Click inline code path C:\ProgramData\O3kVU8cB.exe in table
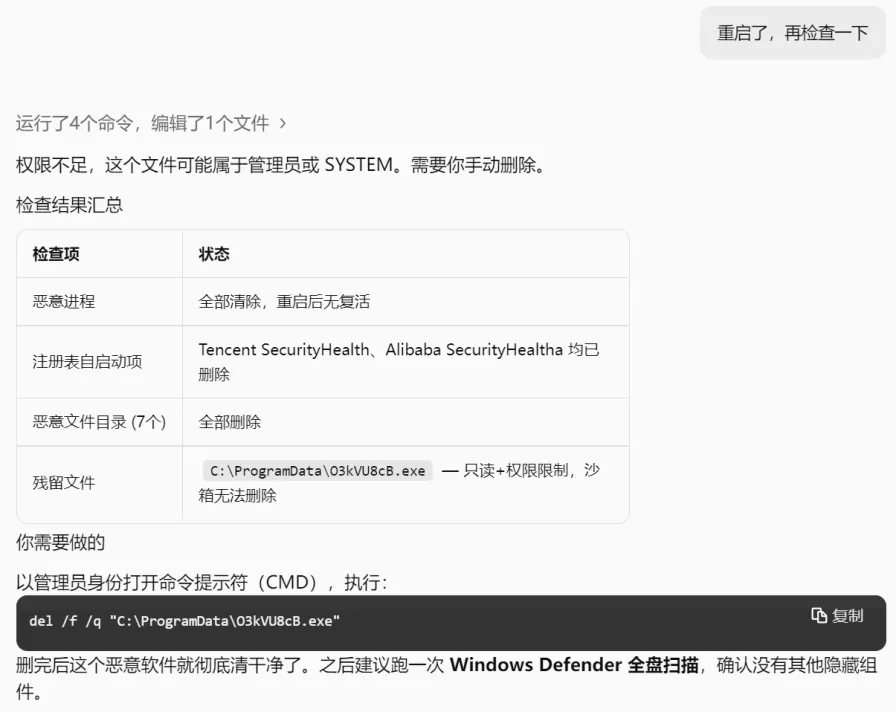The height and width of the screenshot is (712, 896). pos(318,471)
